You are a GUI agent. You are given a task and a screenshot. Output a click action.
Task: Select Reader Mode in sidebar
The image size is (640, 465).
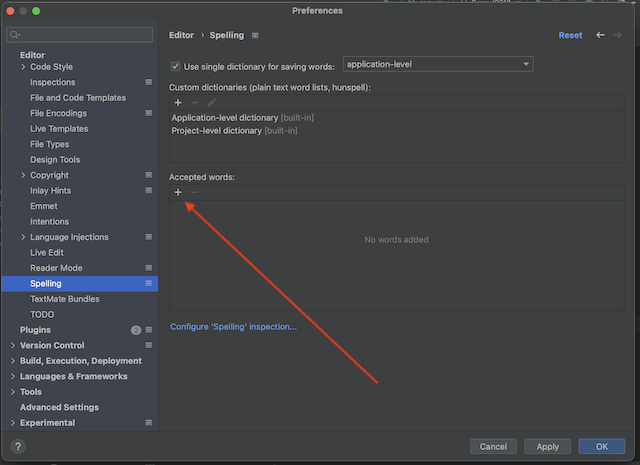click(x=56, y=268)
